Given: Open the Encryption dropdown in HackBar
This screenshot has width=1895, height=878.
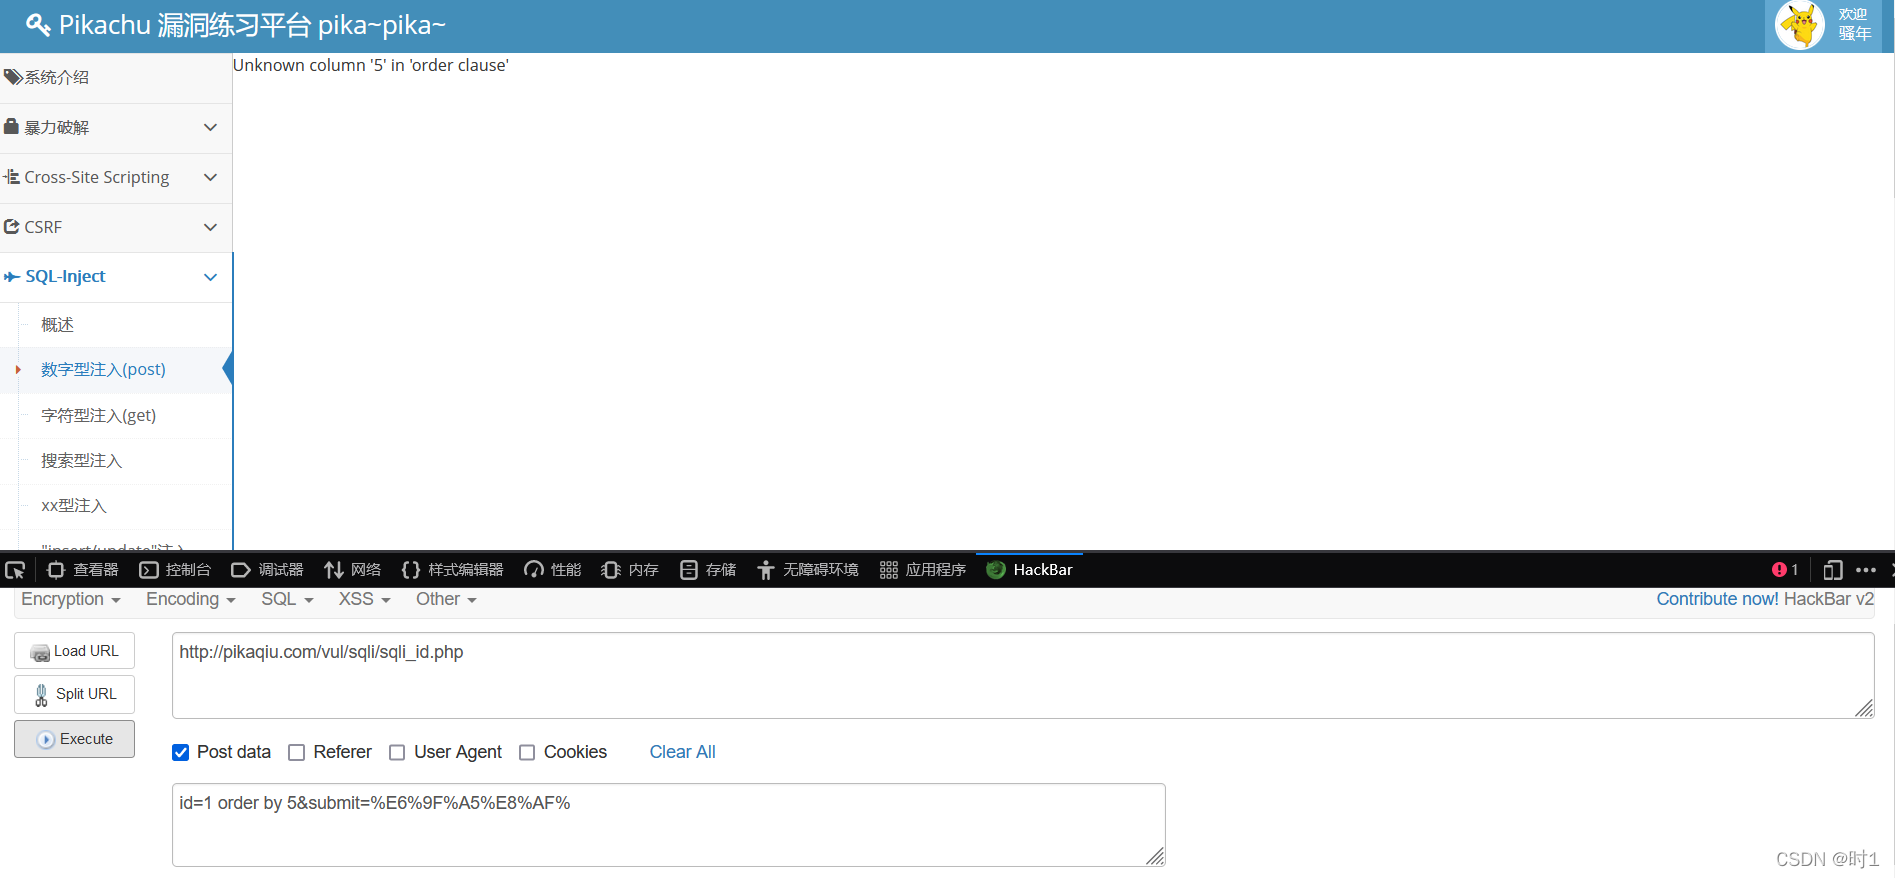Looking at the screenshot, I should coord(71,599).
